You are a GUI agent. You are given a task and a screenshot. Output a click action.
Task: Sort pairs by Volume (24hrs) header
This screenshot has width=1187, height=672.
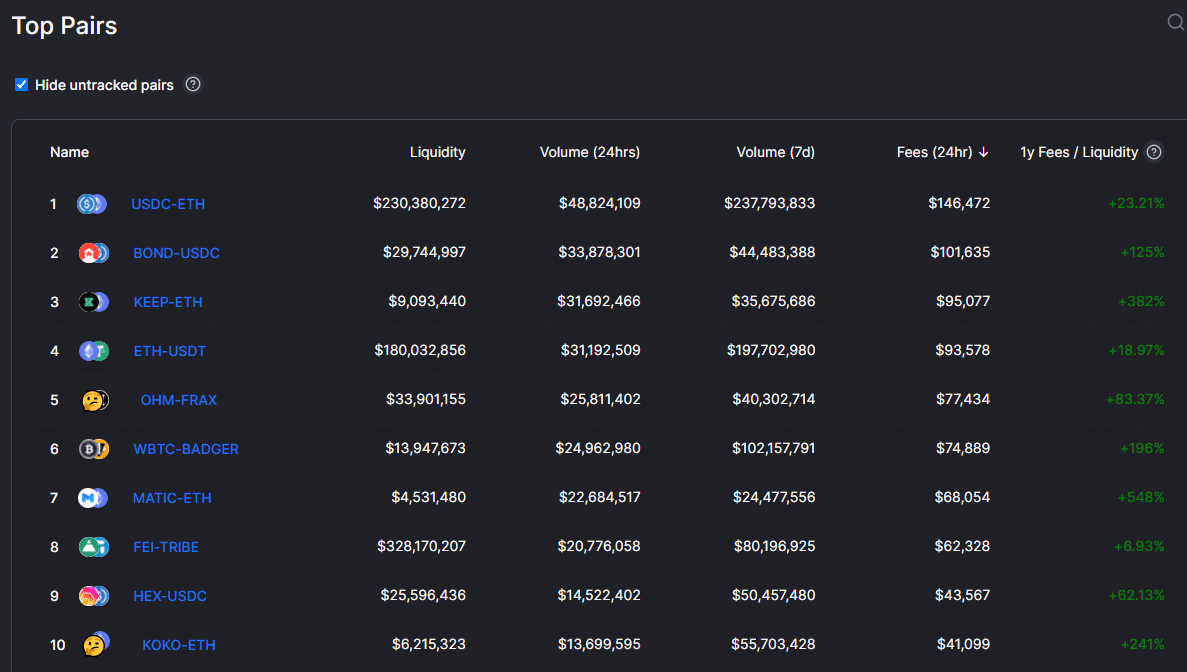(590, 152)
